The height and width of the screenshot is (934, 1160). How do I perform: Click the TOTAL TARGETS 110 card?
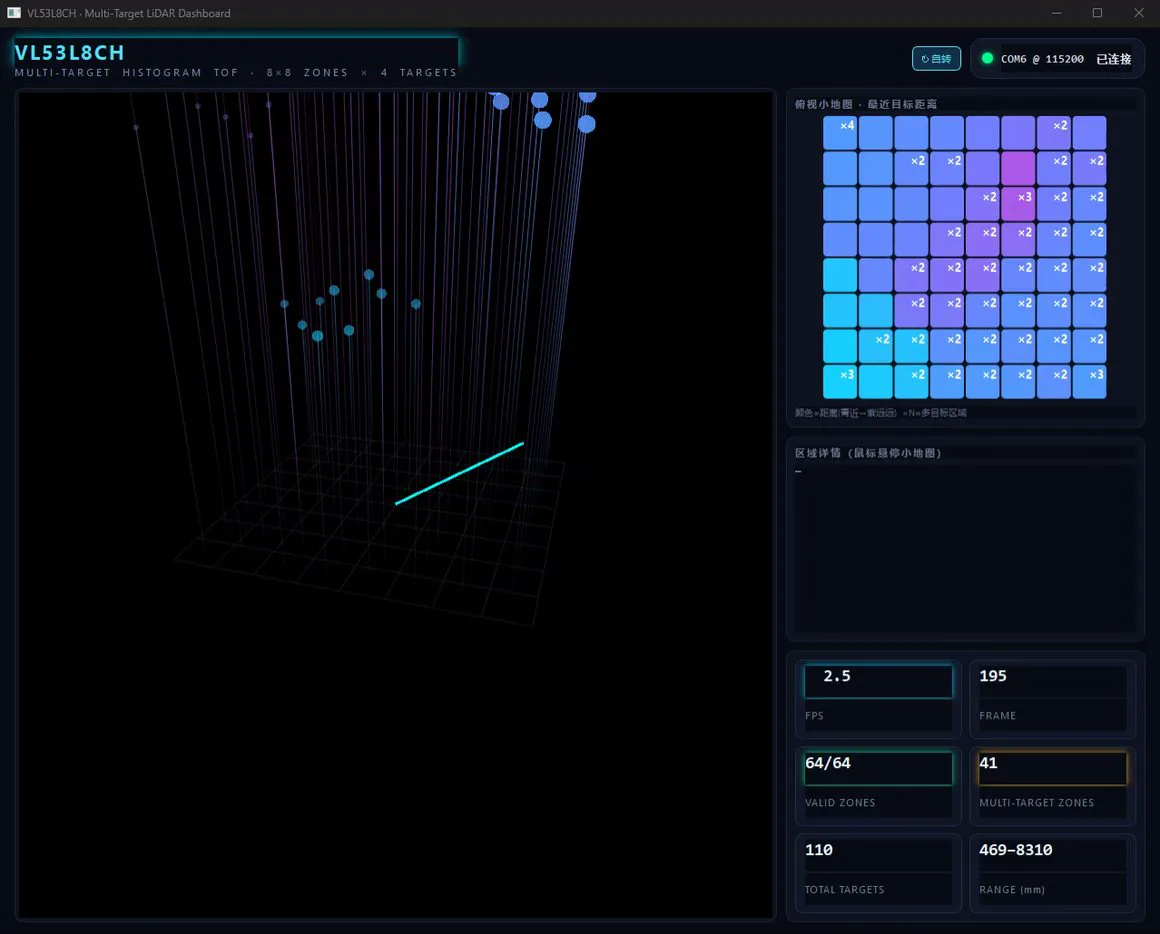click(878, 873)
